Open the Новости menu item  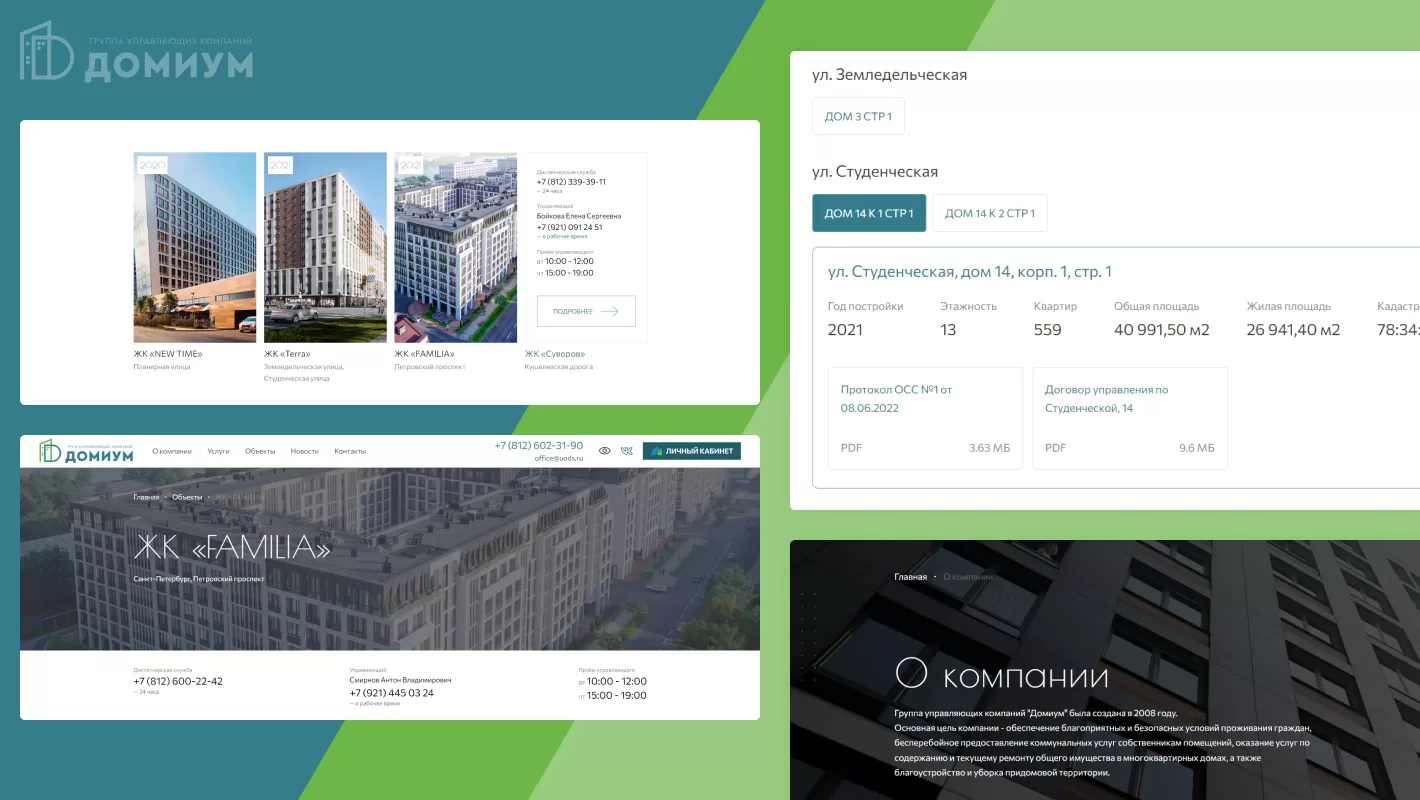304,452
